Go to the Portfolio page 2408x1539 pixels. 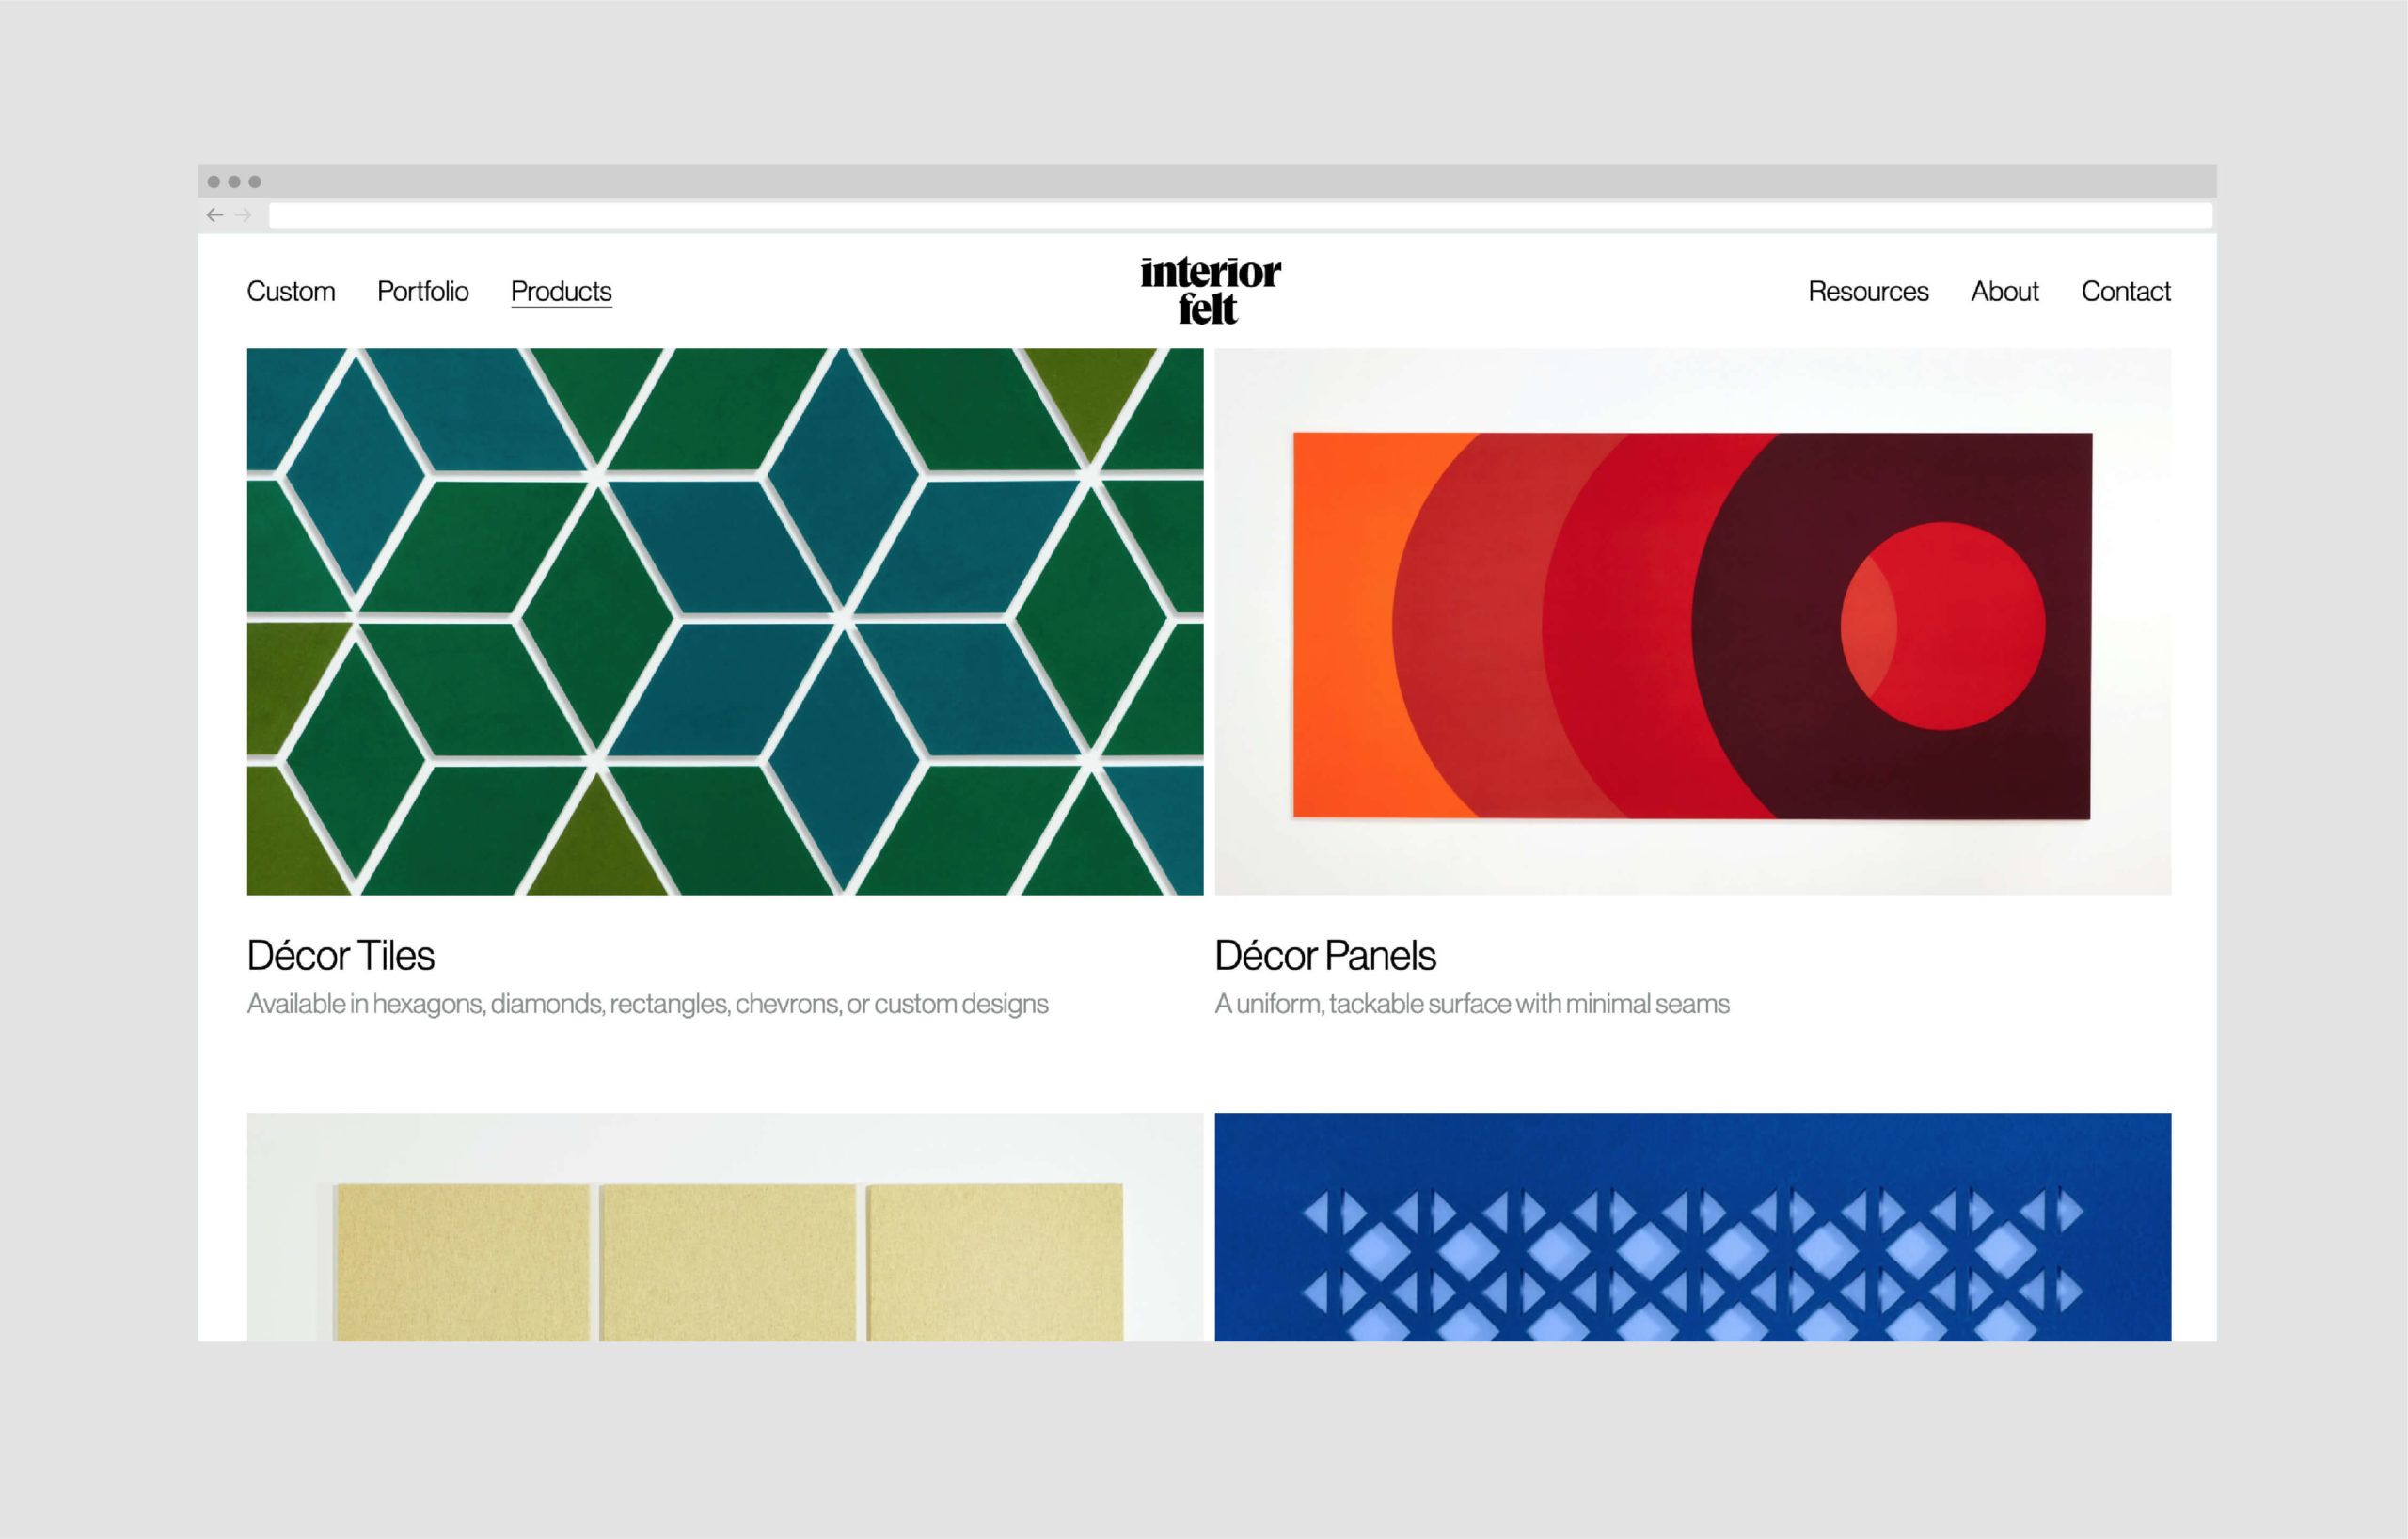point(423,291)
